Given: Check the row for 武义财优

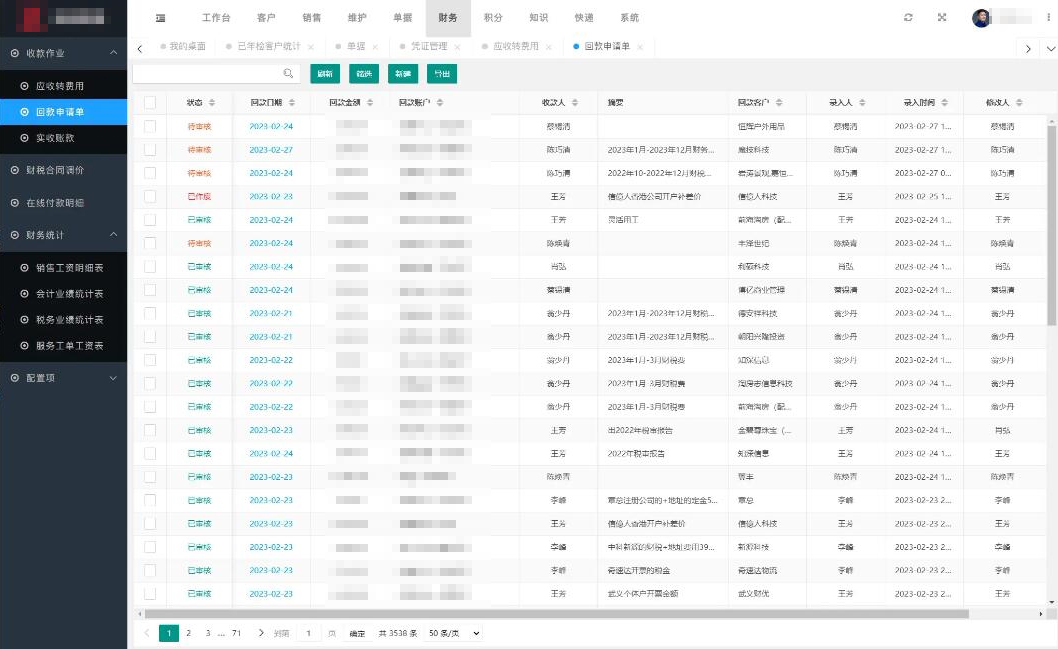Looking at the screenshot, I should point(150,594).
